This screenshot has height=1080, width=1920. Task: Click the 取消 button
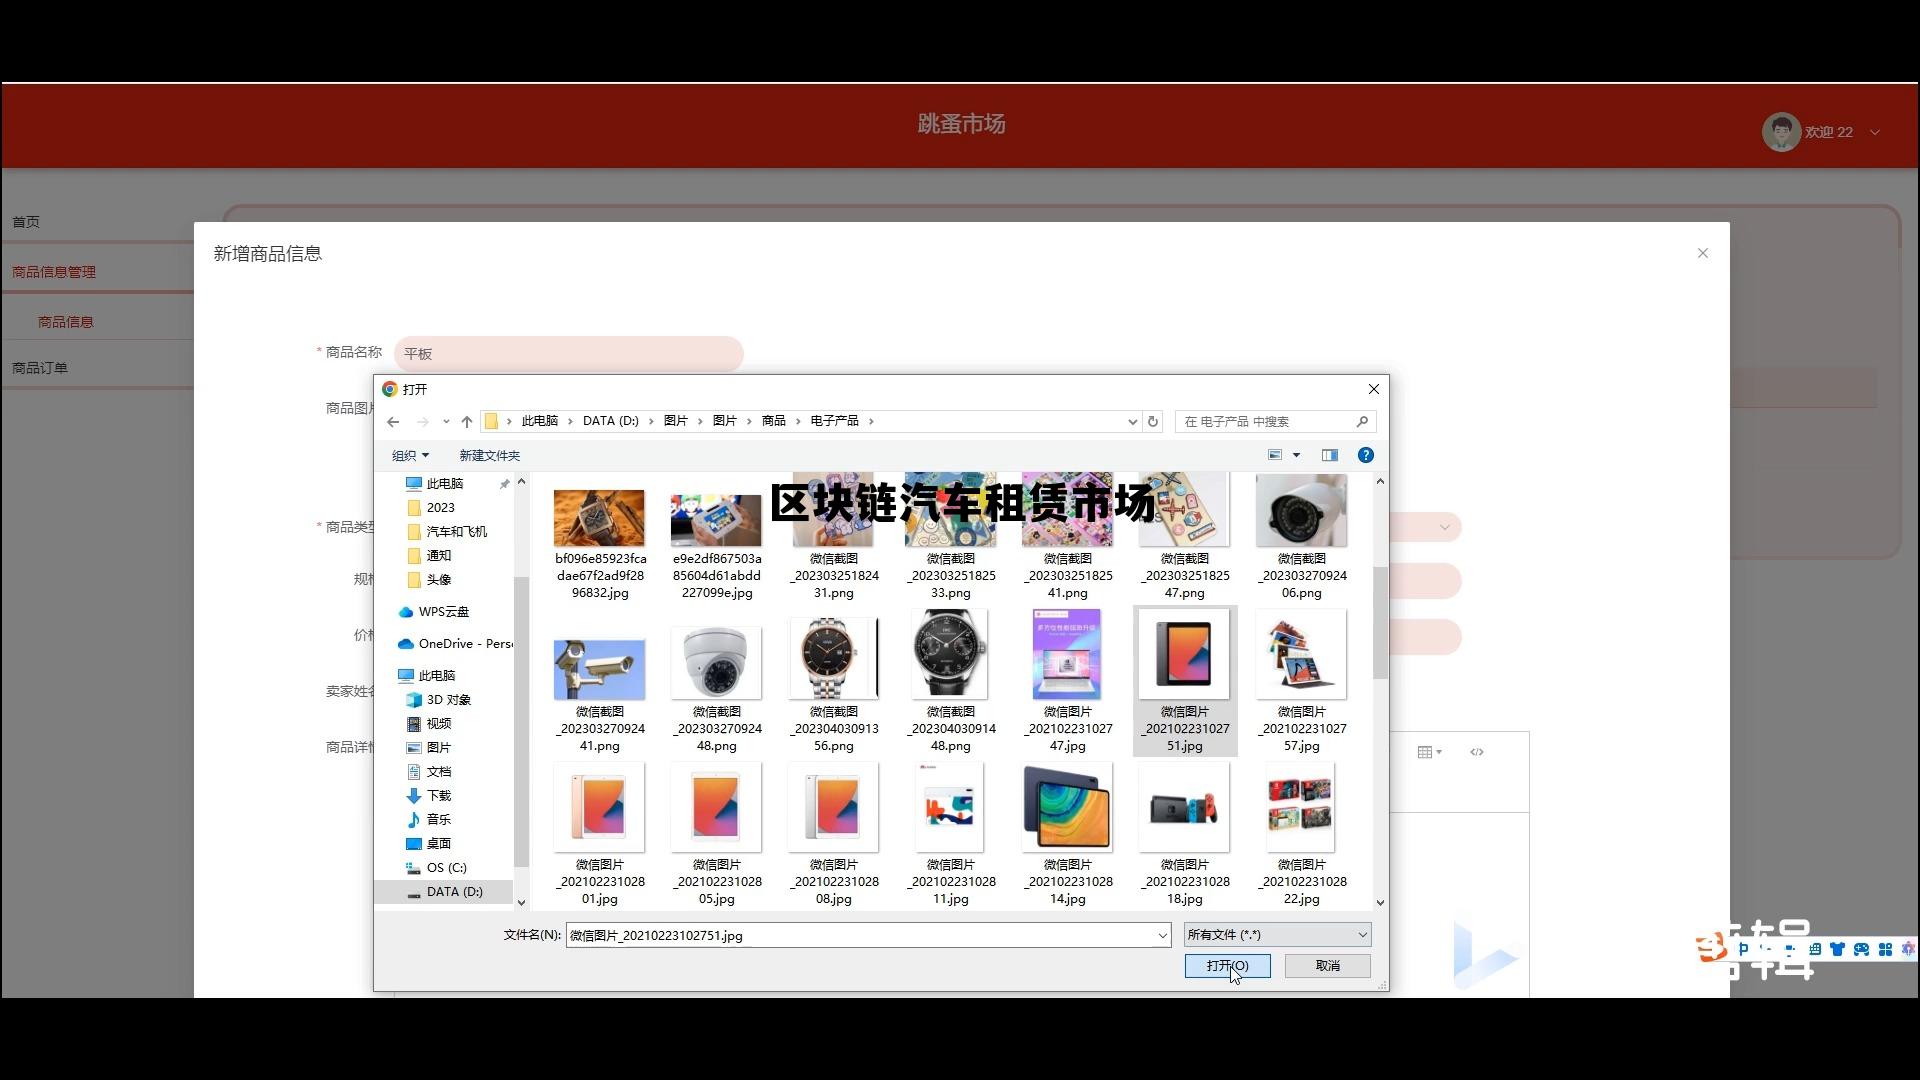coord(1327,966)
